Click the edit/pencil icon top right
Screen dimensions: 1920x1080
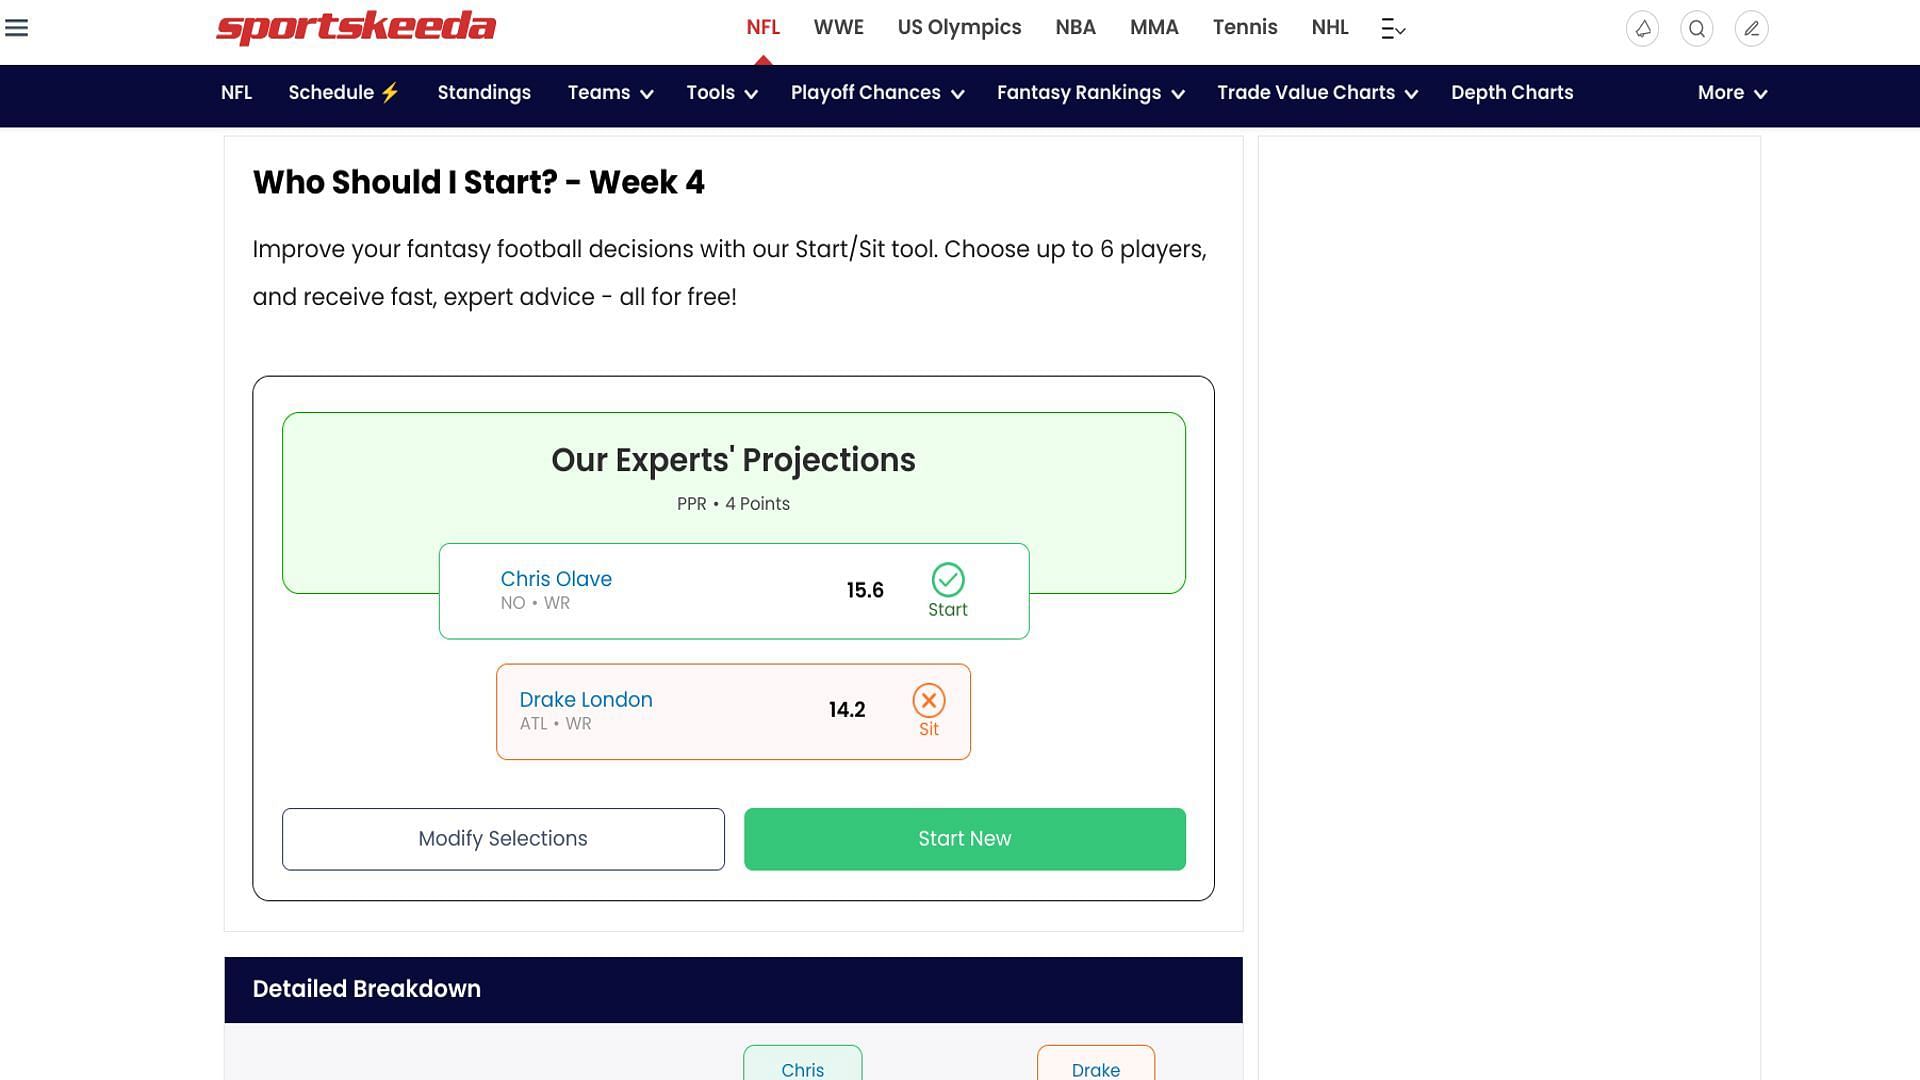pyautogui.click(x=1751, y=28)
